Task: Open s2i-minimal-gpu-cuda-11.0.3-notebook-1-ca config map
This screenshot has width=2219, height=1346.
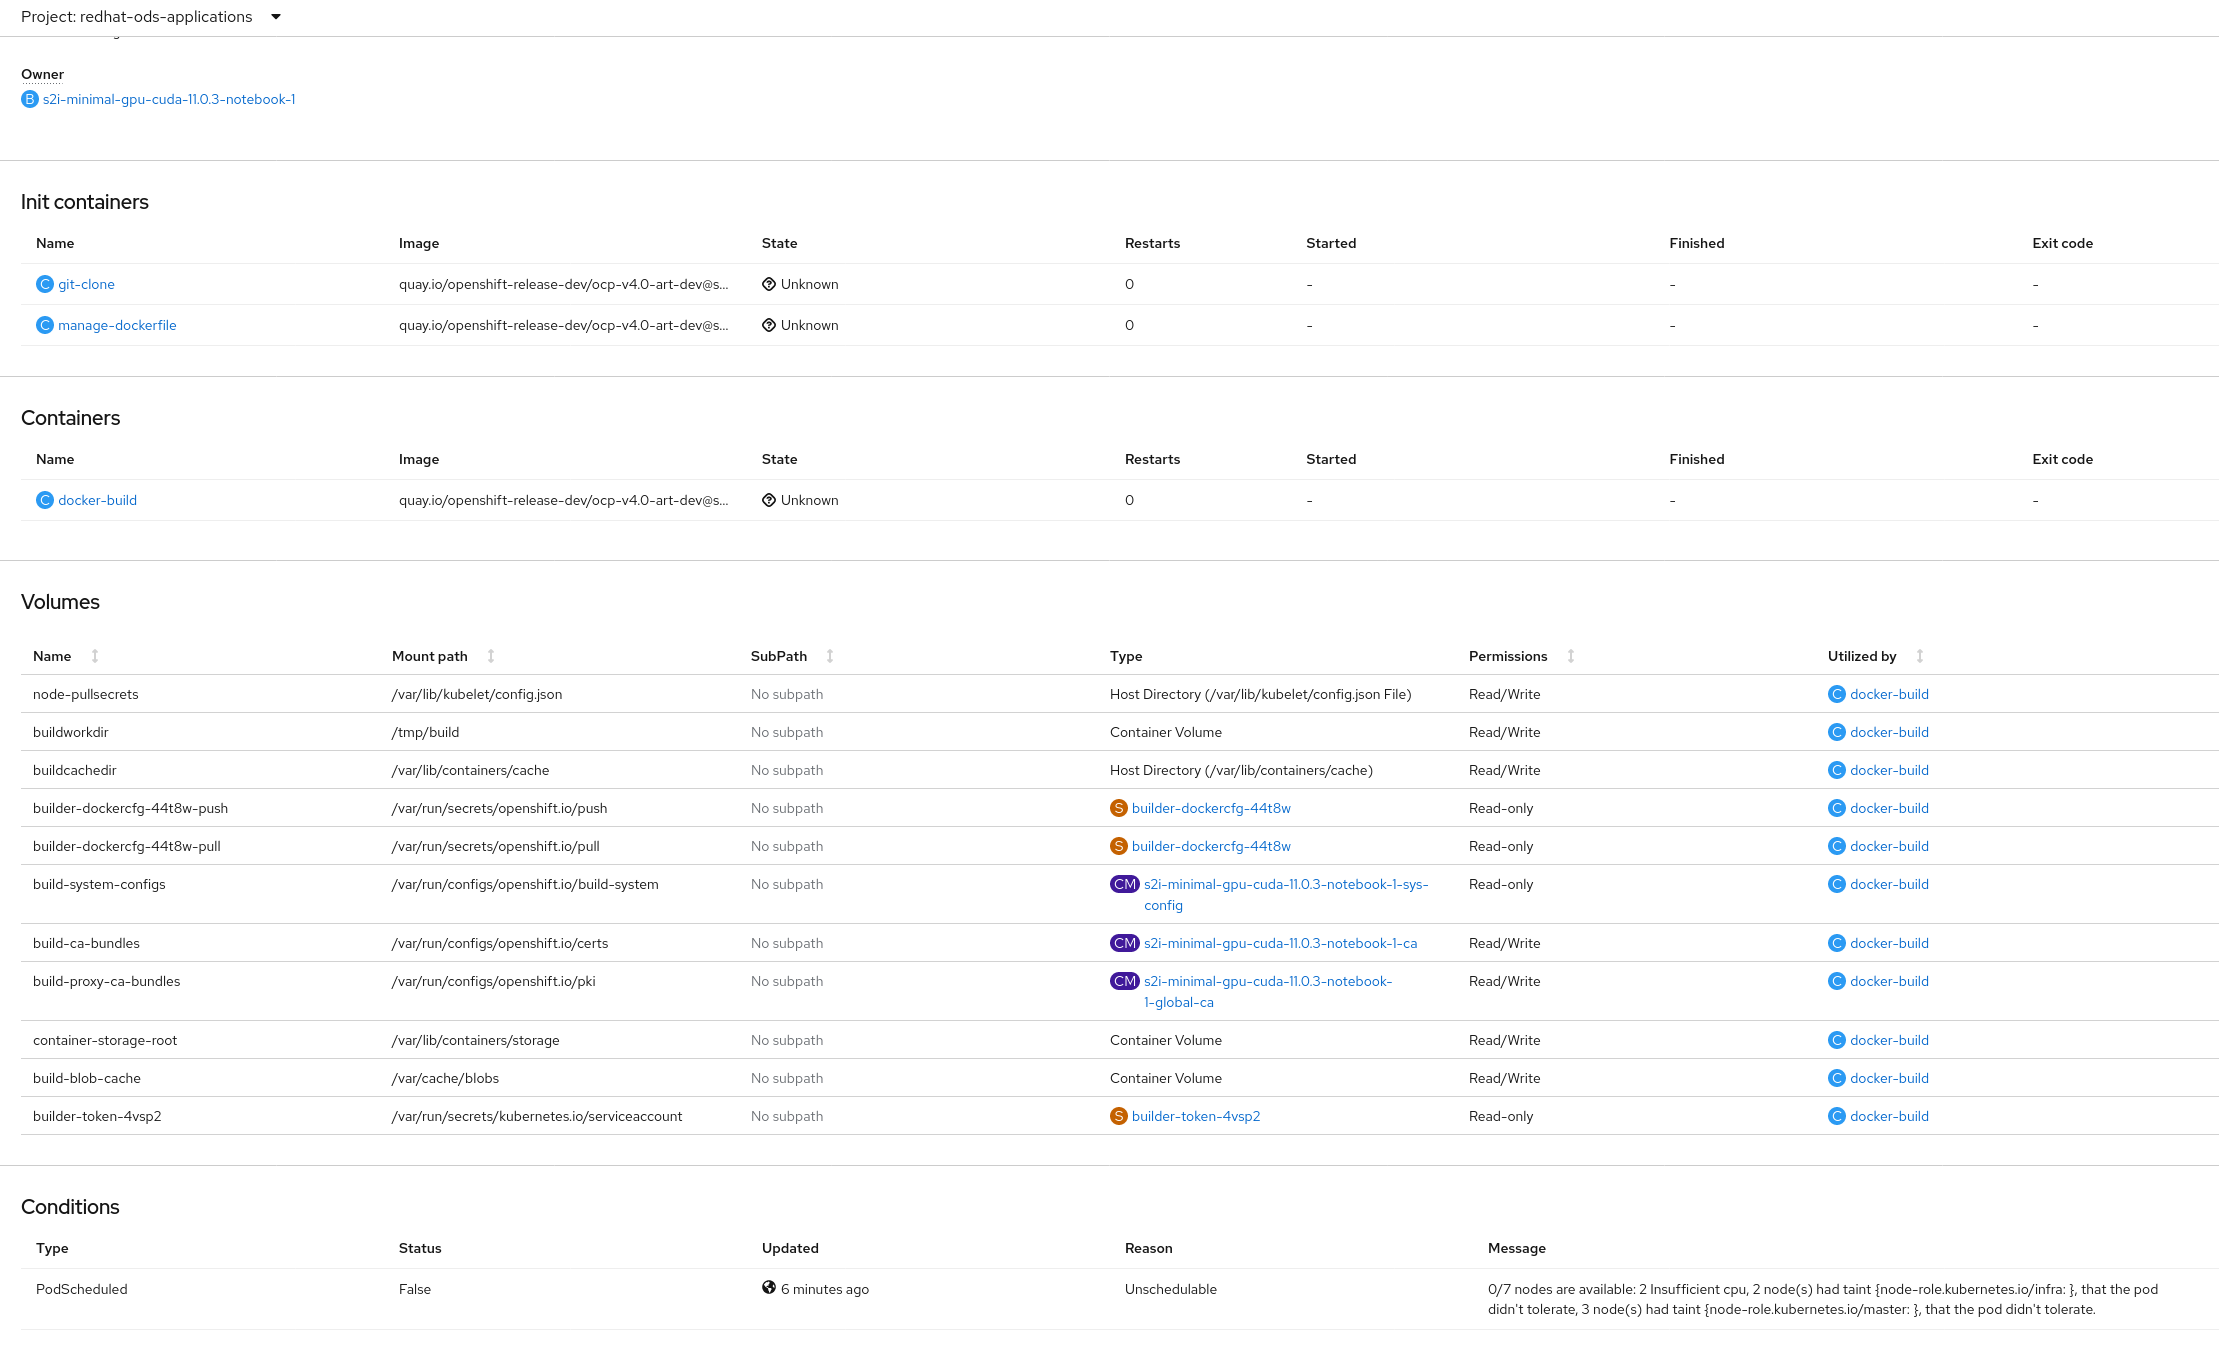Action: tap(1280, 943)
